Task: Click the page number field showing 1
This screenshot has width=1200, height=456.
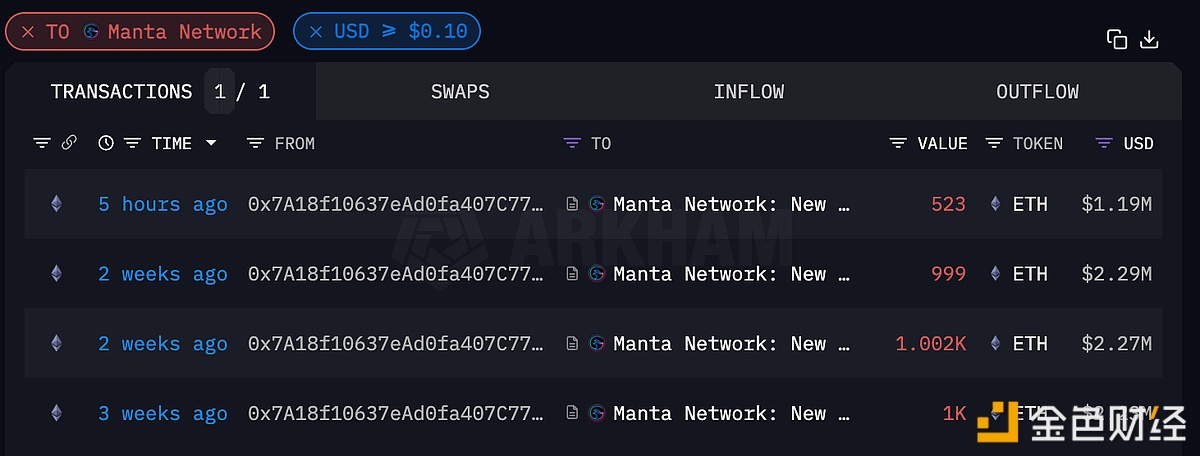Action: coord(220,92)
